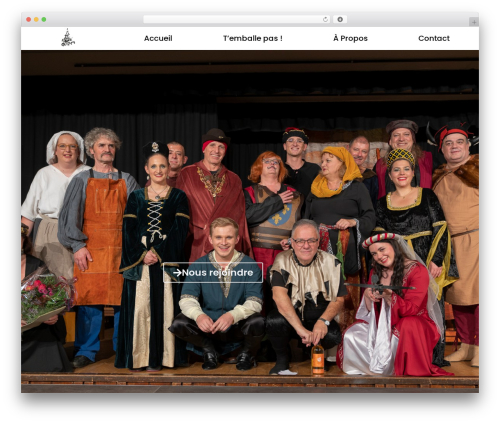Close the window with the red button
500x423 pixels.
click(x=29, y=20)
